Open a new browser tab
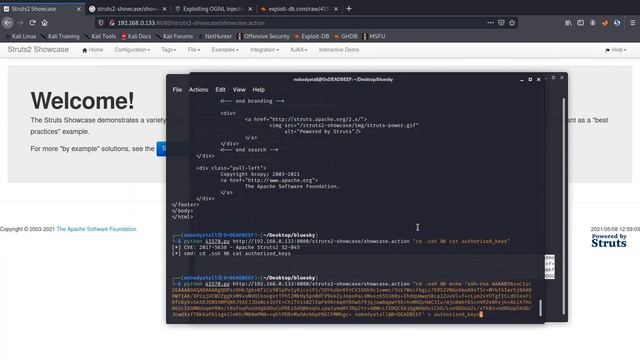Image resolution: width=640 pixels, height=360 pixels. click(x=349, y=9)
